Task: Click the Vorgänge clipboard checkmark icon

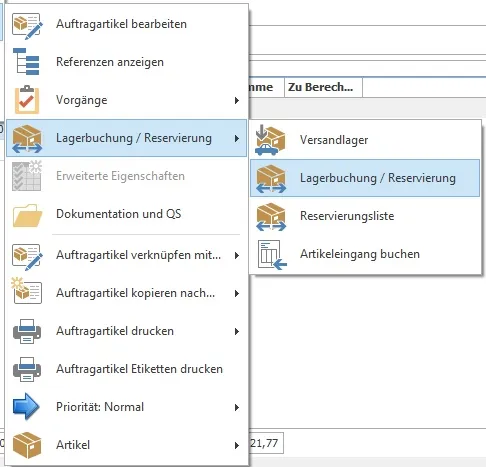Action: click(x=27, y=100)
